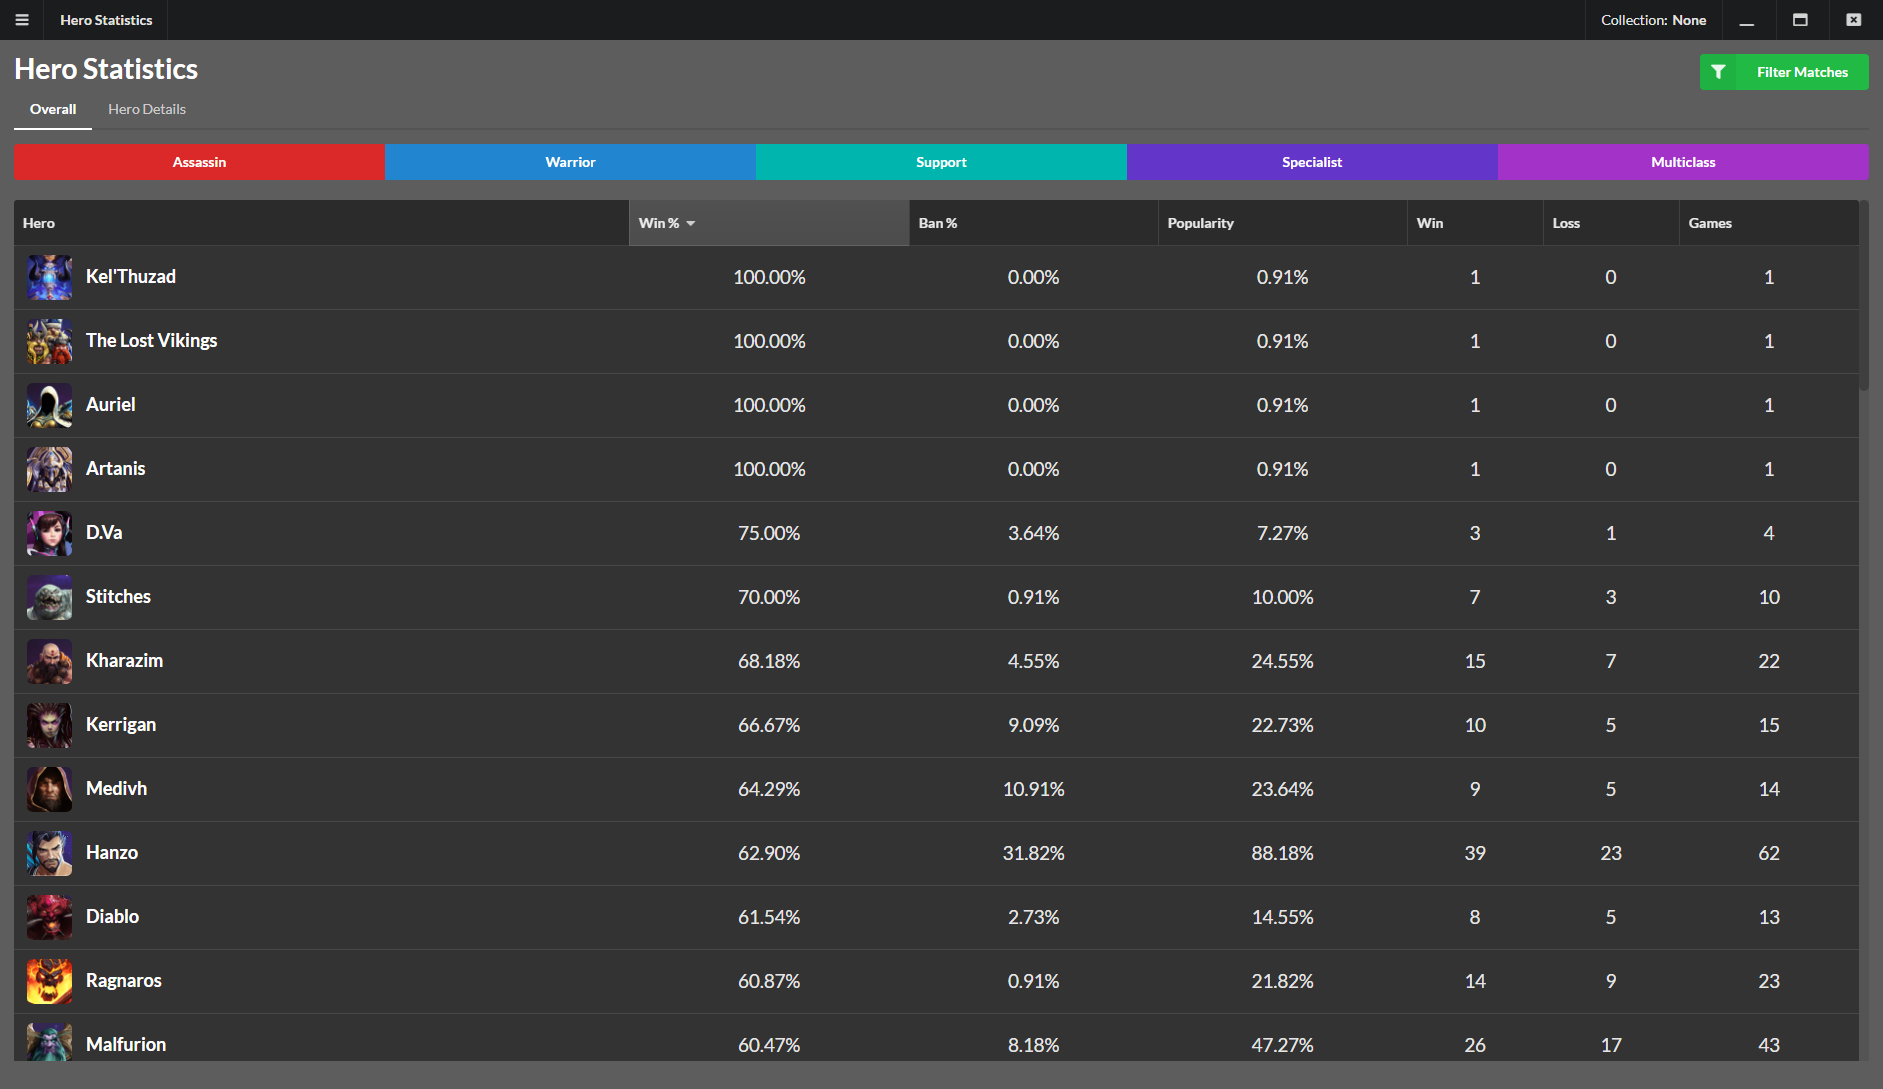Open the Filter Matches dialog
The width and height of the screenshot is (1883, 1089).
(x=1784, y=72)
